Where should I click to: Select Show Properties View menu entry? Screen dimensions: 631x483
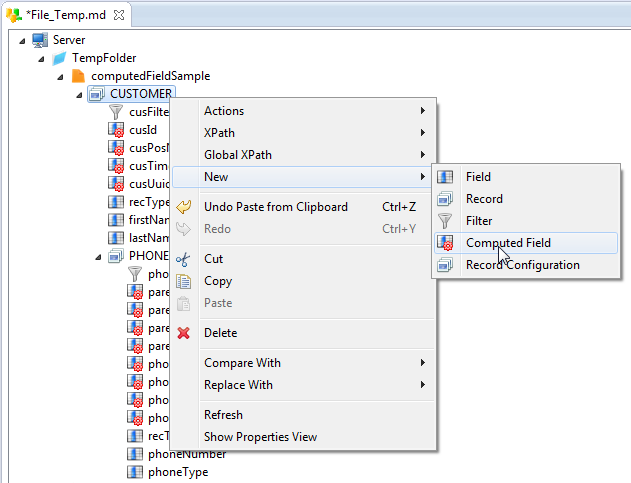coord(260,437)
